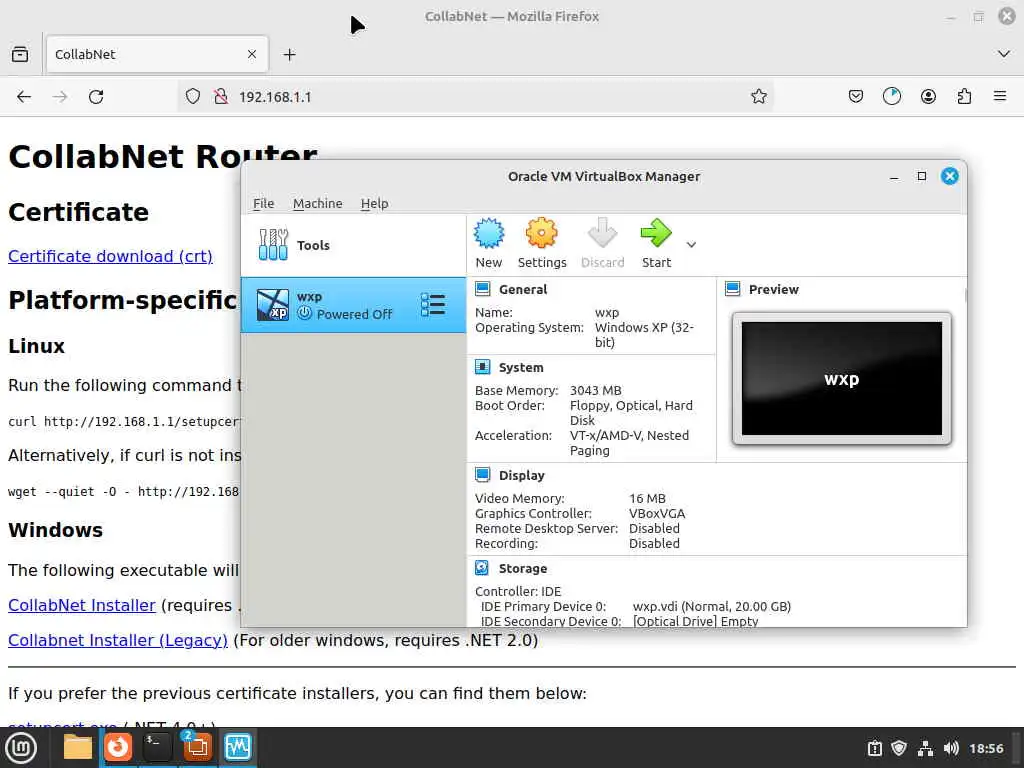The height and width of the screenshot is (768, 1024).
Task: Open the Firefox account icon
Action: 928,97
